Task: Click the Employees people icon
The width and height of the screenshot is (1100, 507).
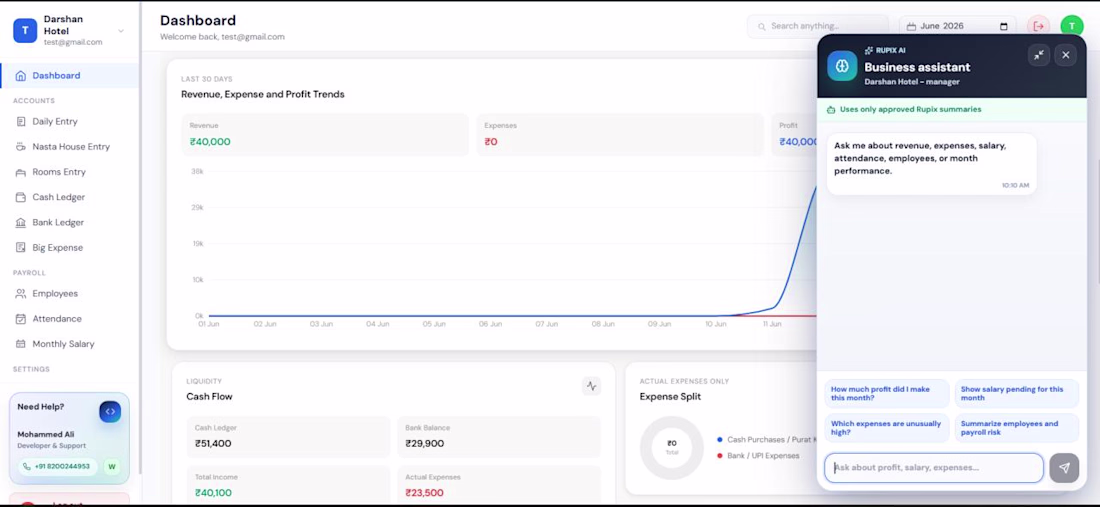Action: 20,294
